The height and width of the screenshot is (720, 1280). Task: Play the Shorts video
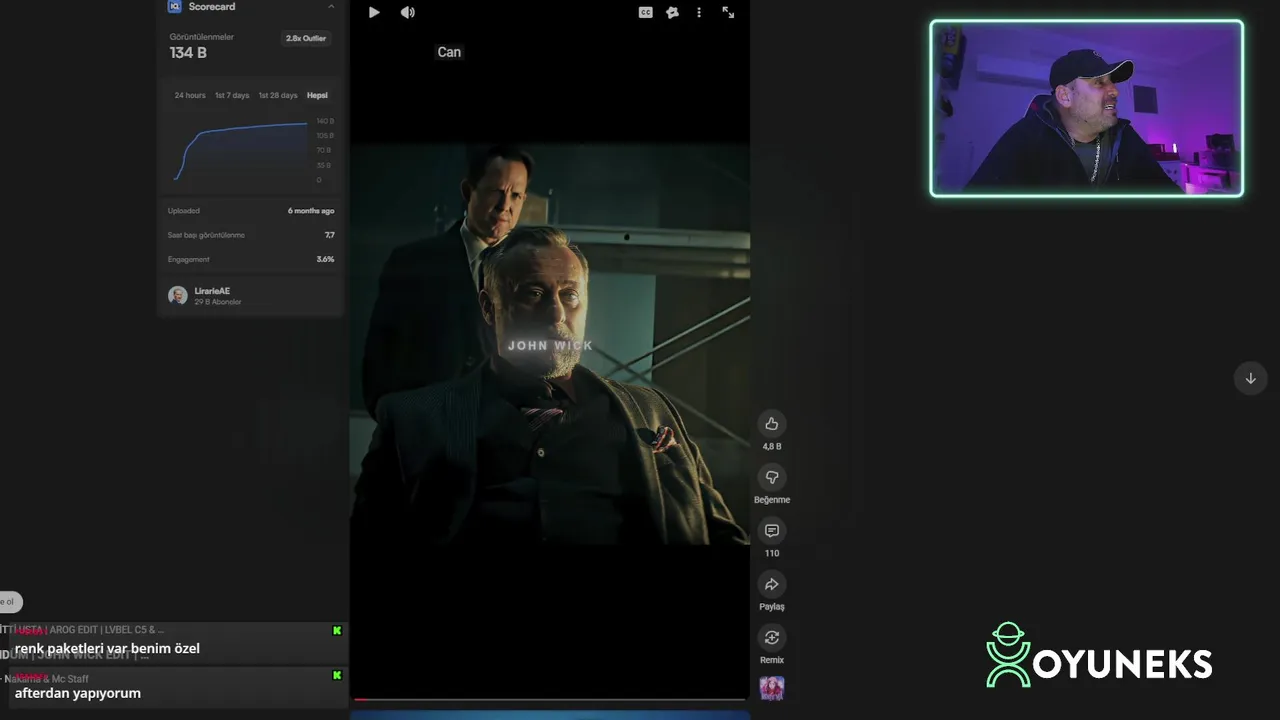coord(374,12)
